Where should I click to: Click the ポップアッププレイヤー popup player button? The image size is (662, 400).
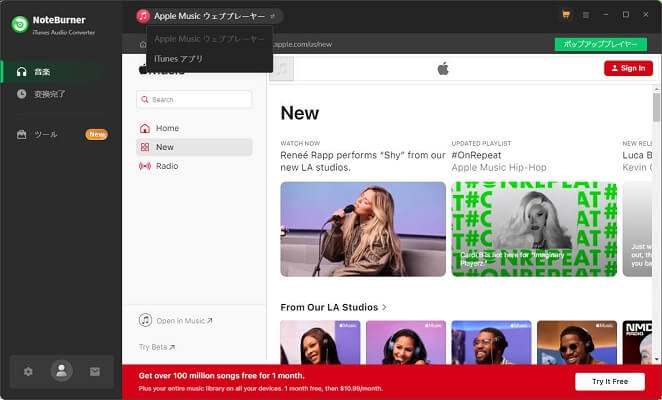[x=600, y=44]
